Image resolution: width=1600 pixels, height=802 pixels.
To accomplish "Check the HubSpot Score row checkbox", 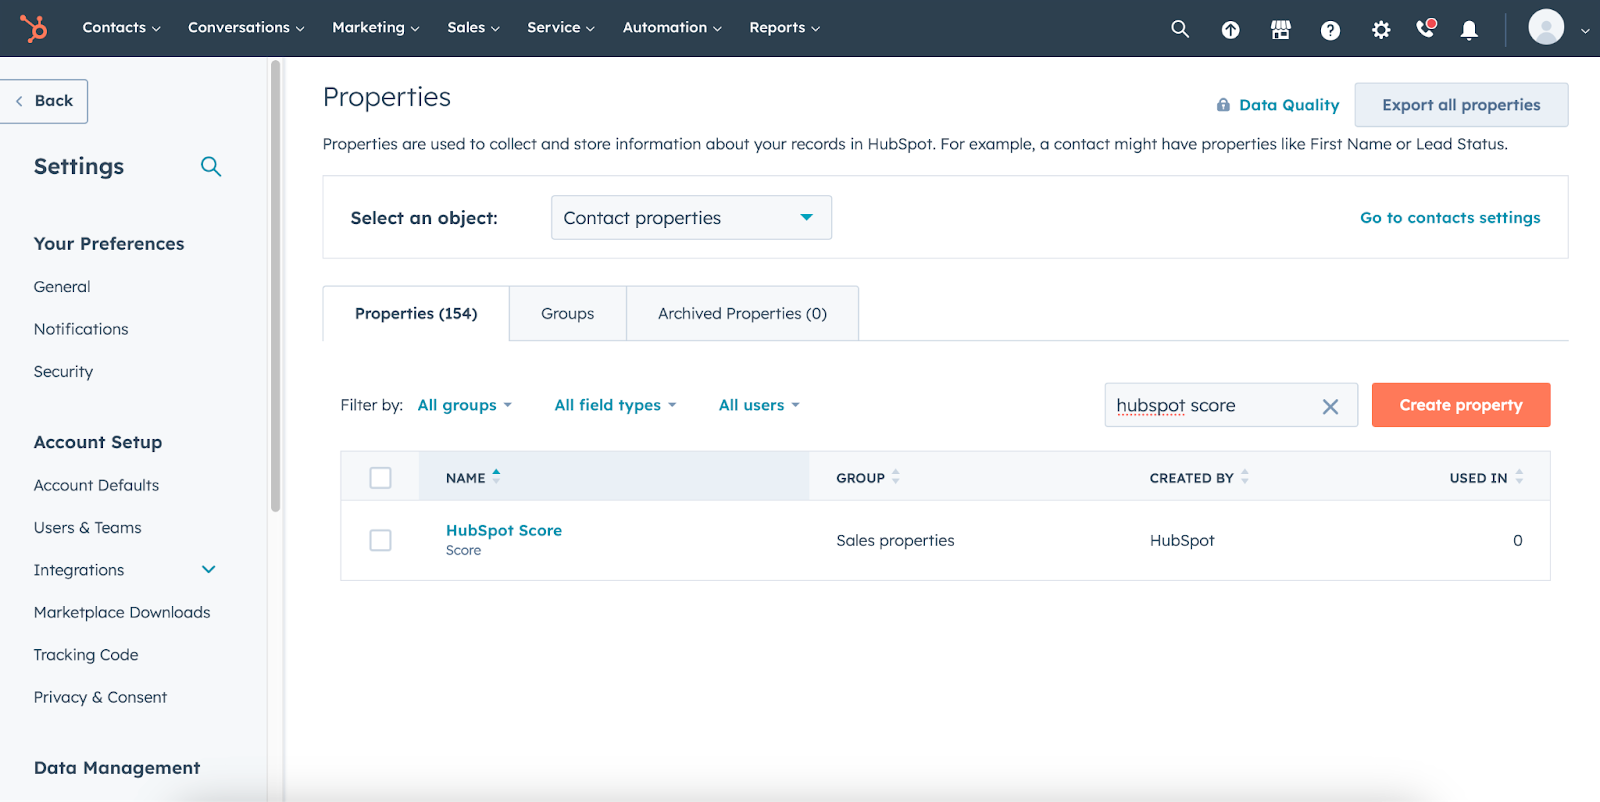I will 380,540.
